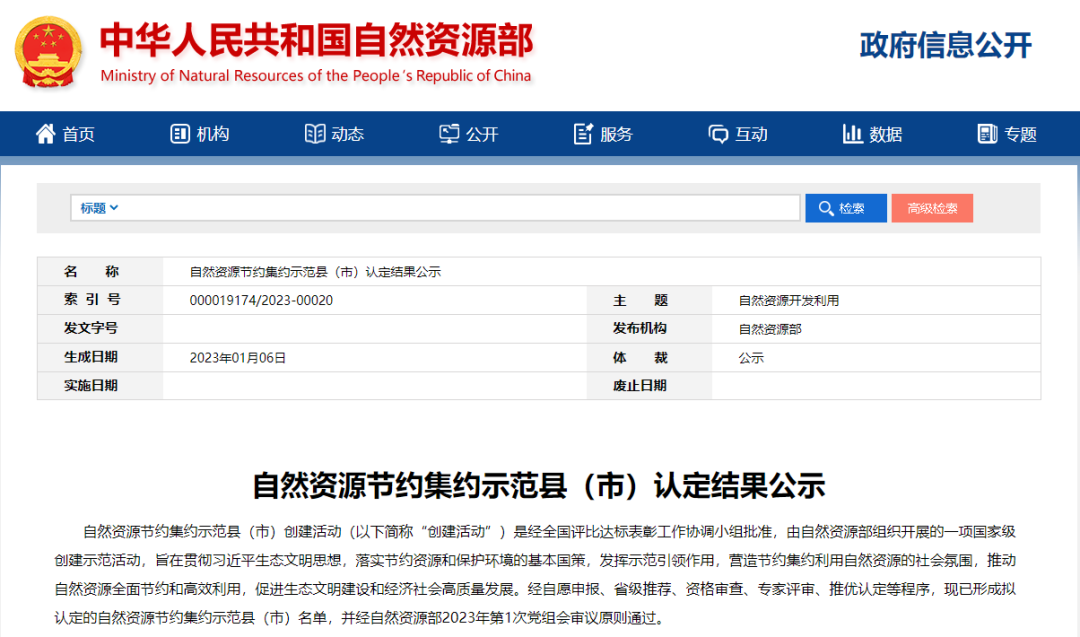Click the open book icon beside 动态

(x=315, y=134)
